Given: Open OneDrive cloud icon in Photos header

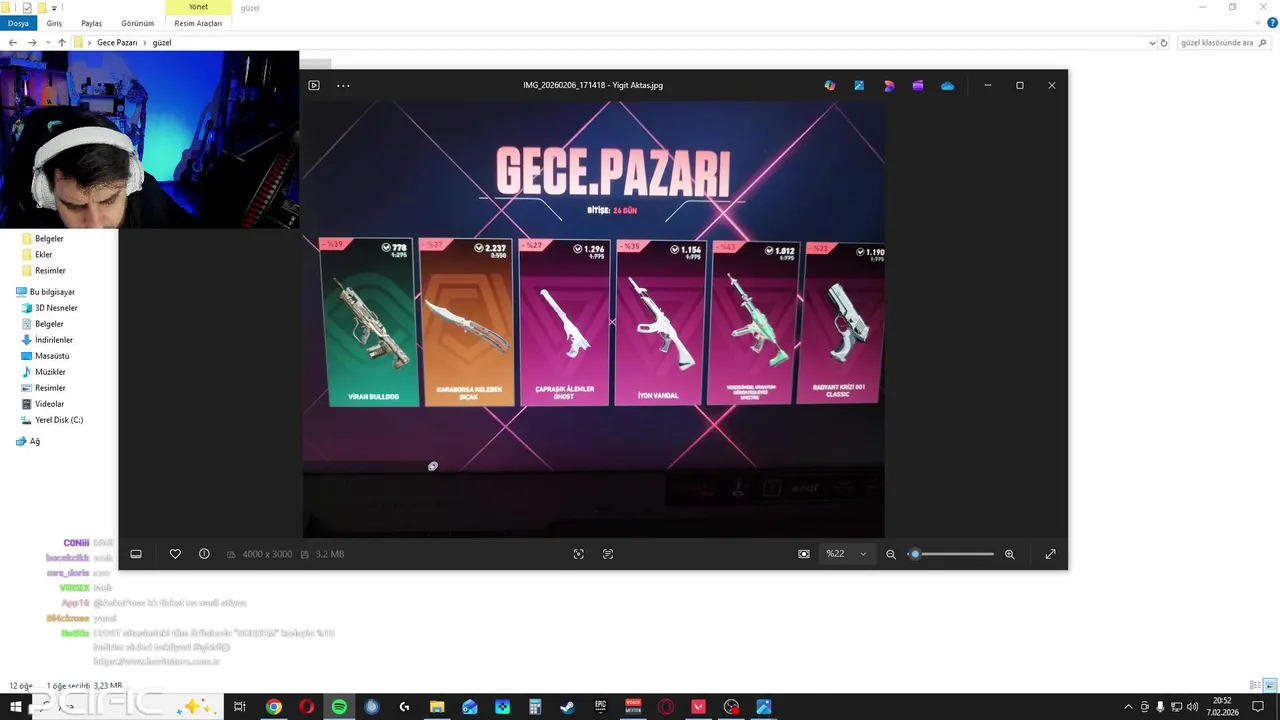Looking at the screenshot, I should click(947, 85).
